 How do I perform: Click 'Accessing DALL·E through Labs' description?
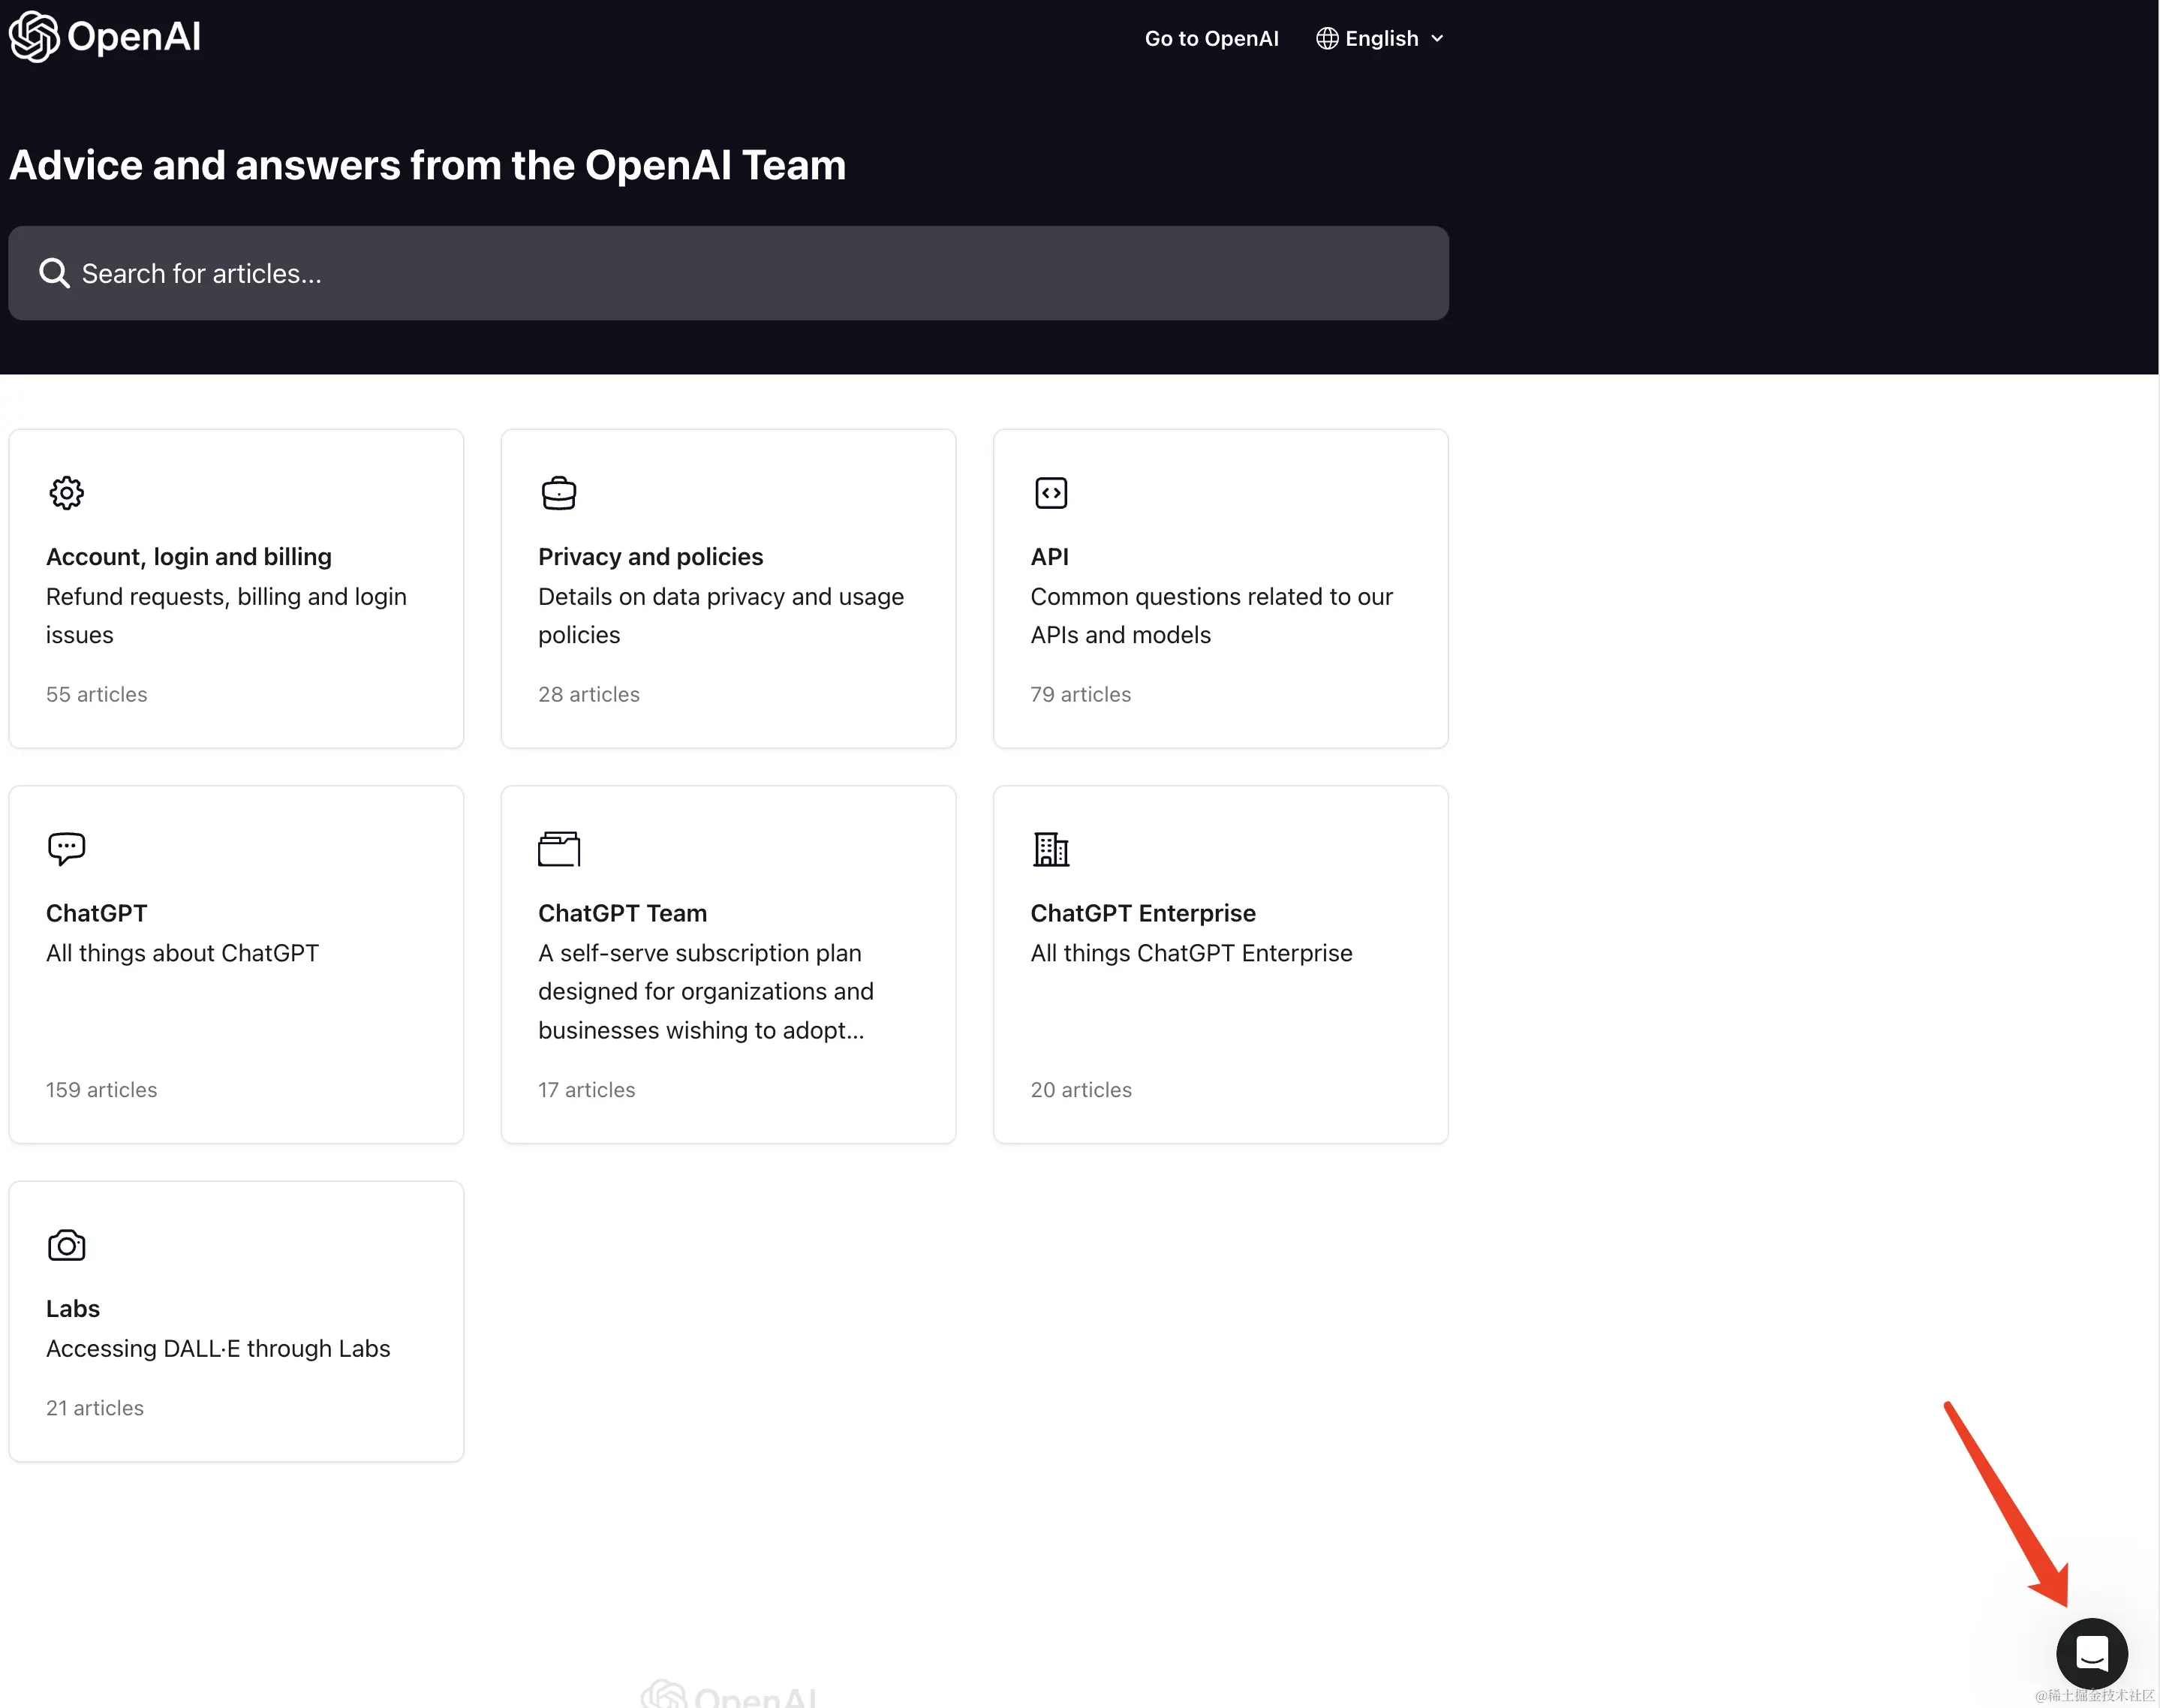(x=218, y=1349)
